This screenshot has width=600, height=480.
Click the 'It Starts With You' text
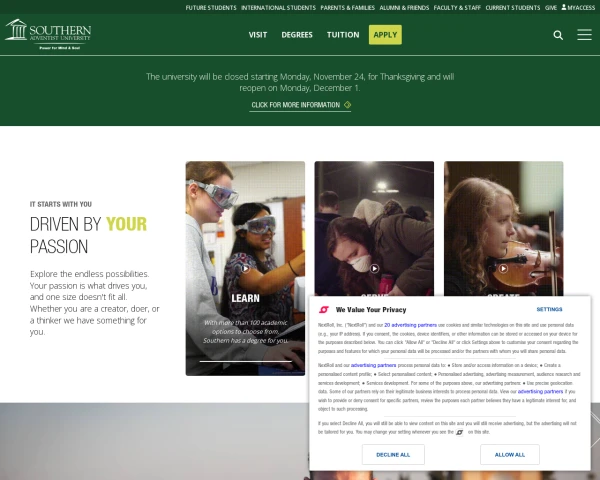[x=60, y=204]
